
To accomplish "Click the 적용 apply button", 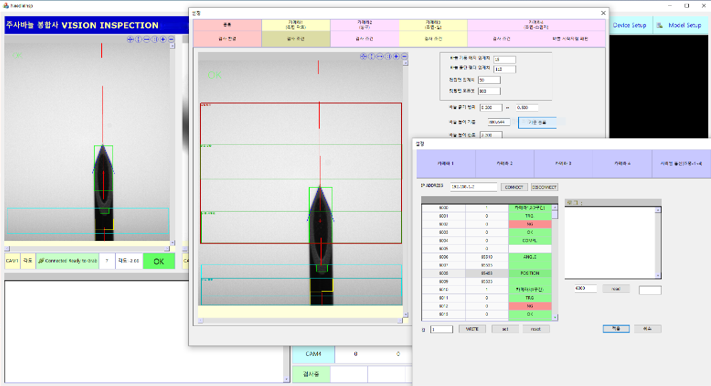I will point(616,328).
